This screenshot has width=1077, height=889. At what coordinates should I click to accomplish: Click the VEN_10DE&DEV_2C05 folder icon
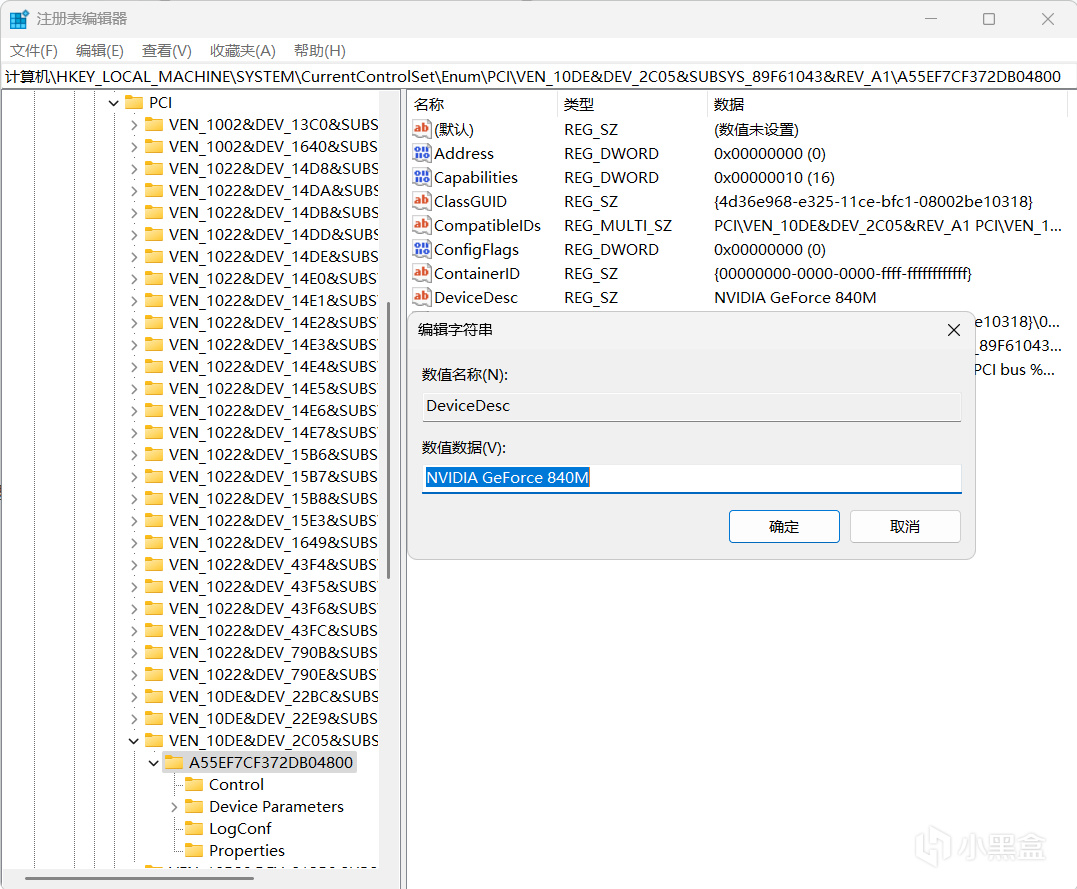click(x=155, y=741)
